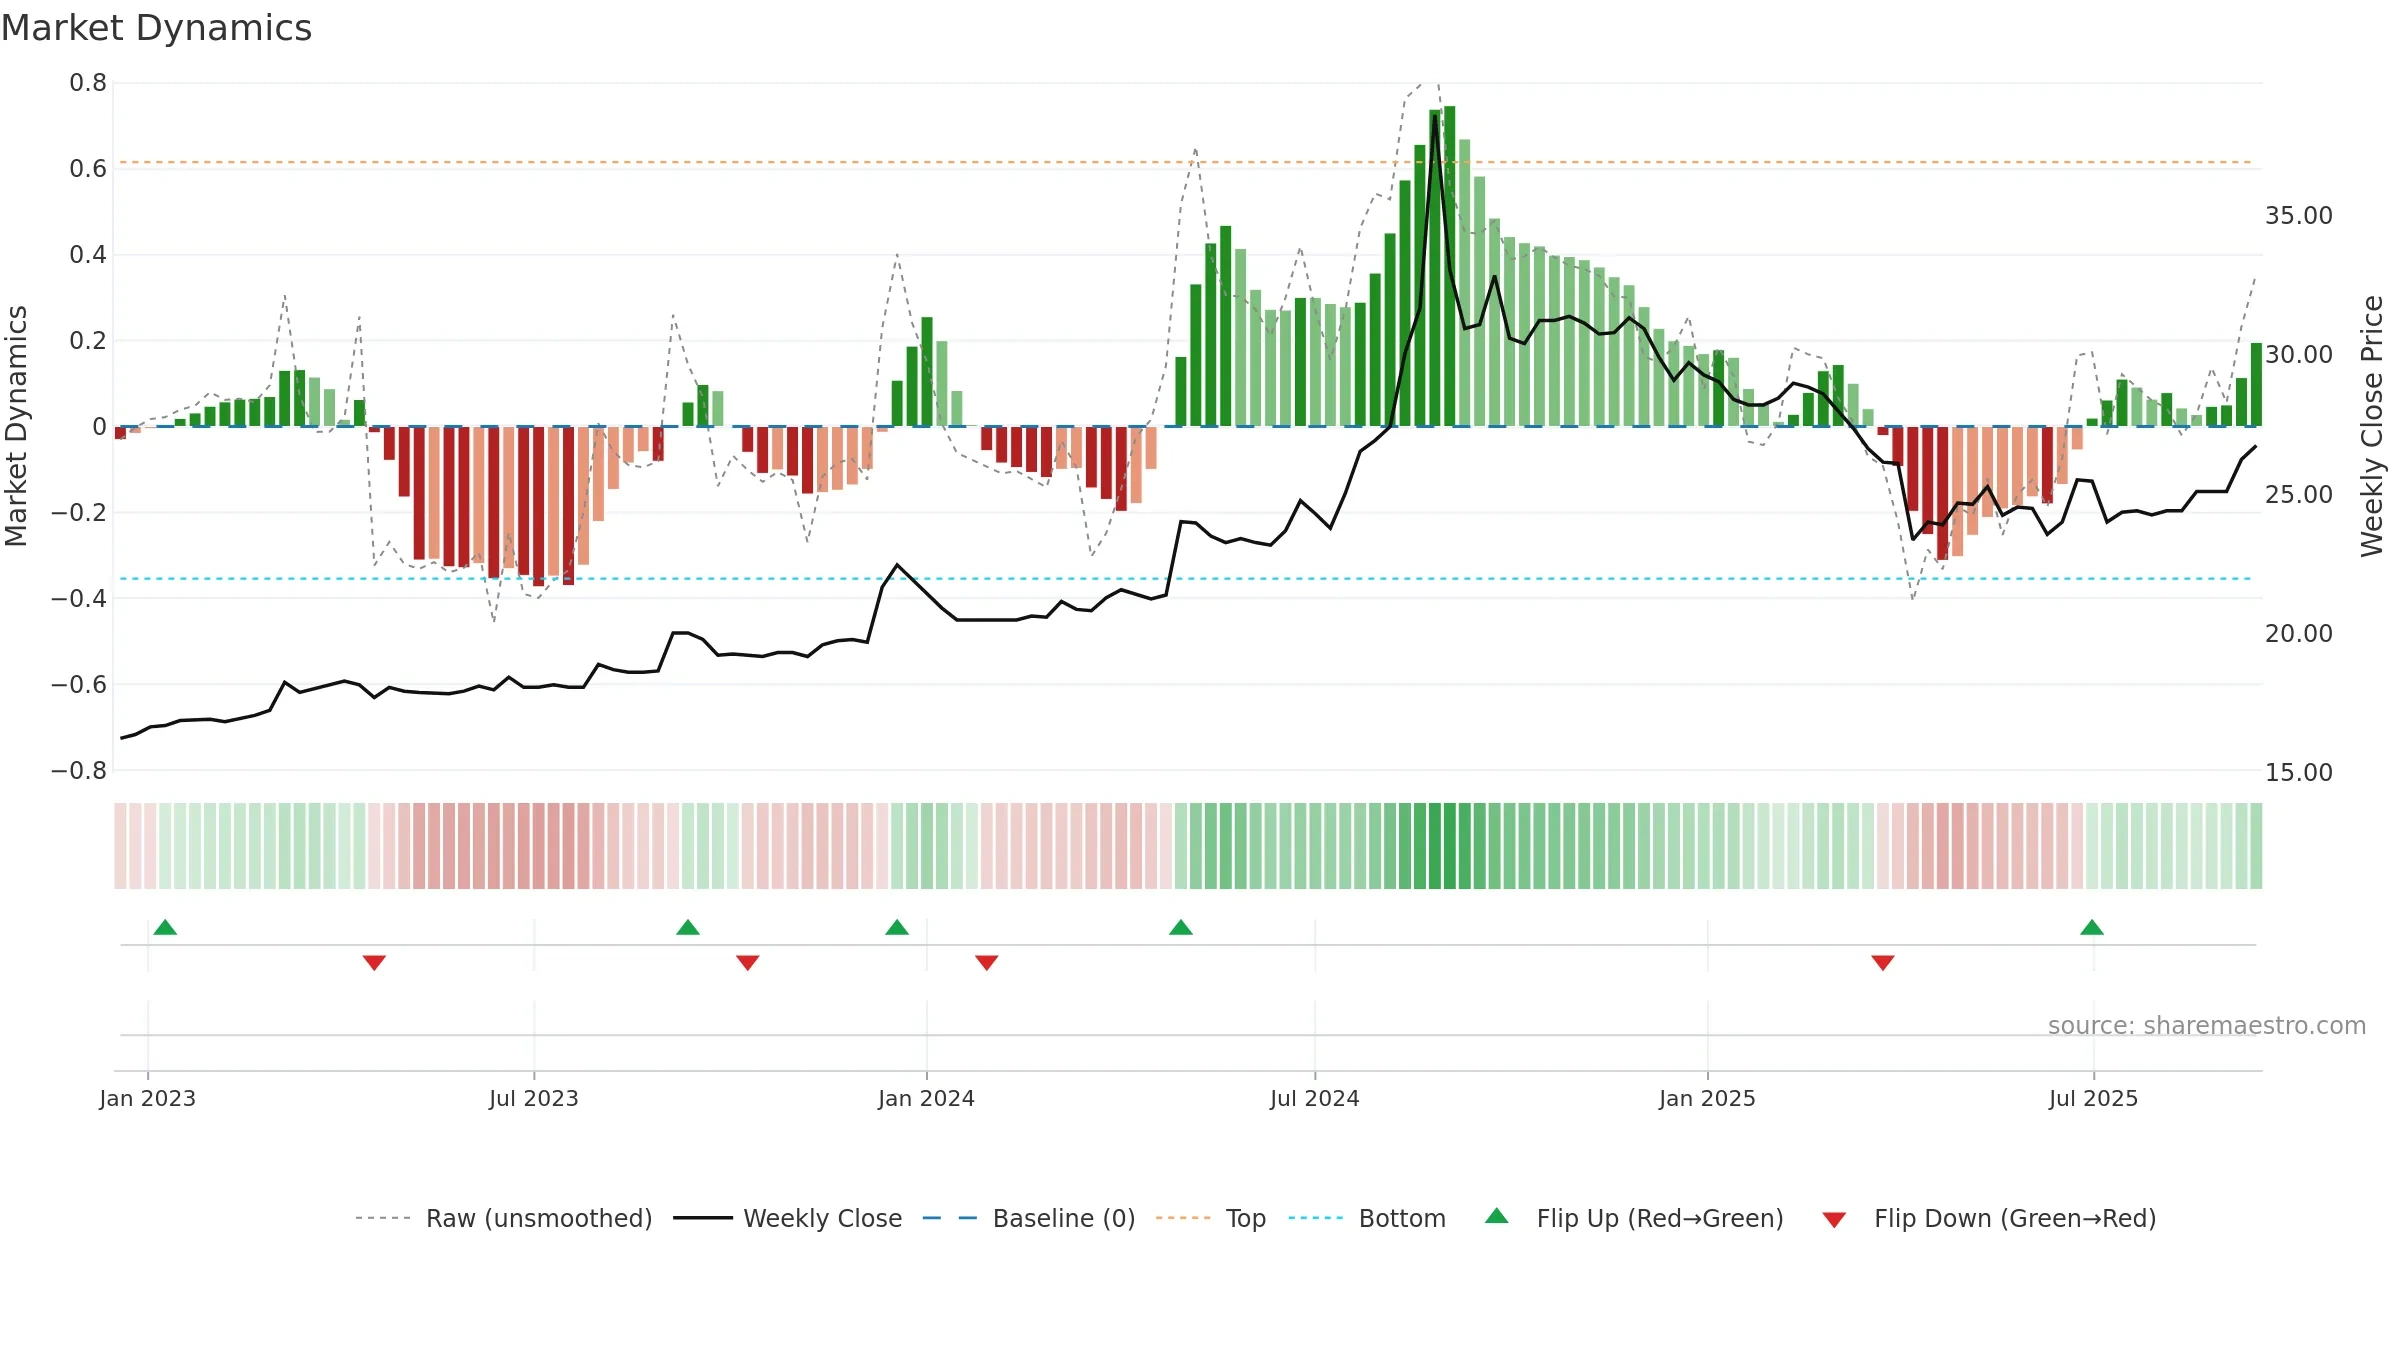Click the Jul 2023 x-axis label
This screenshot has width=2400, height=1350.
534,1098
